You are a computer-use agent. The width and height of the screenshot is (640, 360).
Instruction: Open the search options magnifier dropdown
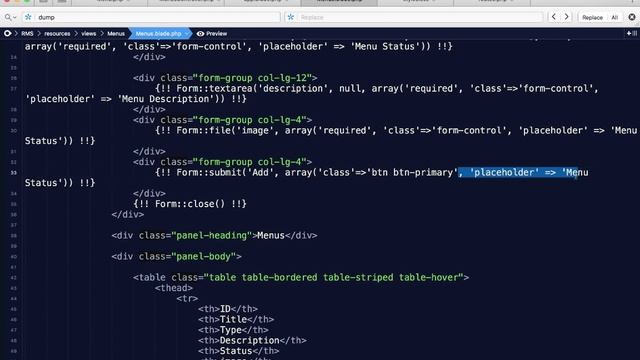(x=10, y=17)
